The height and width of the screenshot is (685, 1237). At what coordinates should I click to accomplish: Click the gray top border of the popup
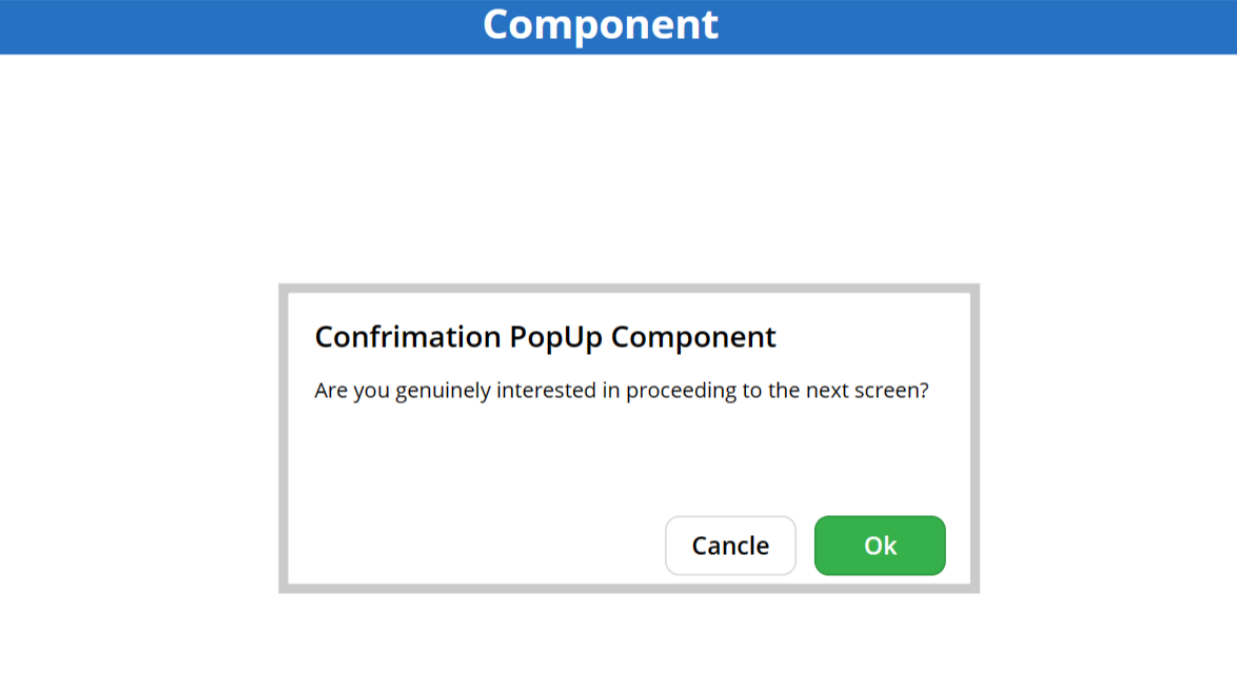pyautogui.click(x=628, y=288)
